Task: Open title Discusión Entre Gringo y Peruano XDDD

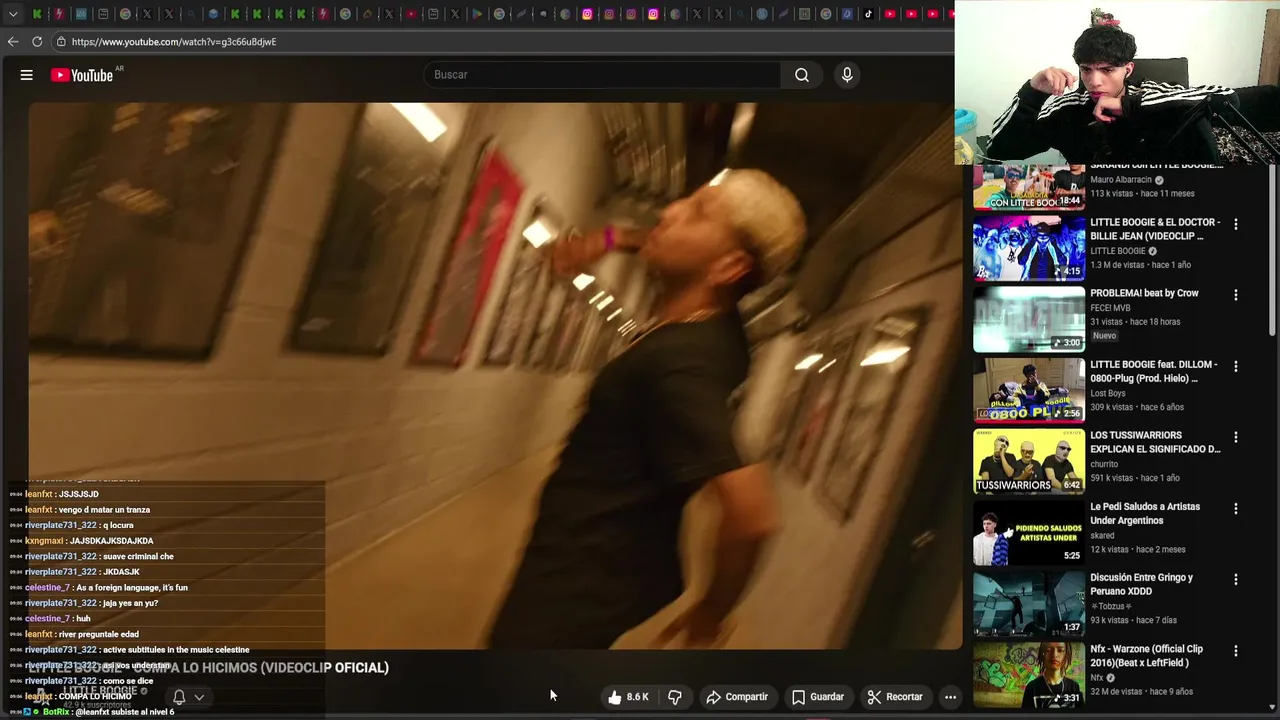Action: point(1142,584)
